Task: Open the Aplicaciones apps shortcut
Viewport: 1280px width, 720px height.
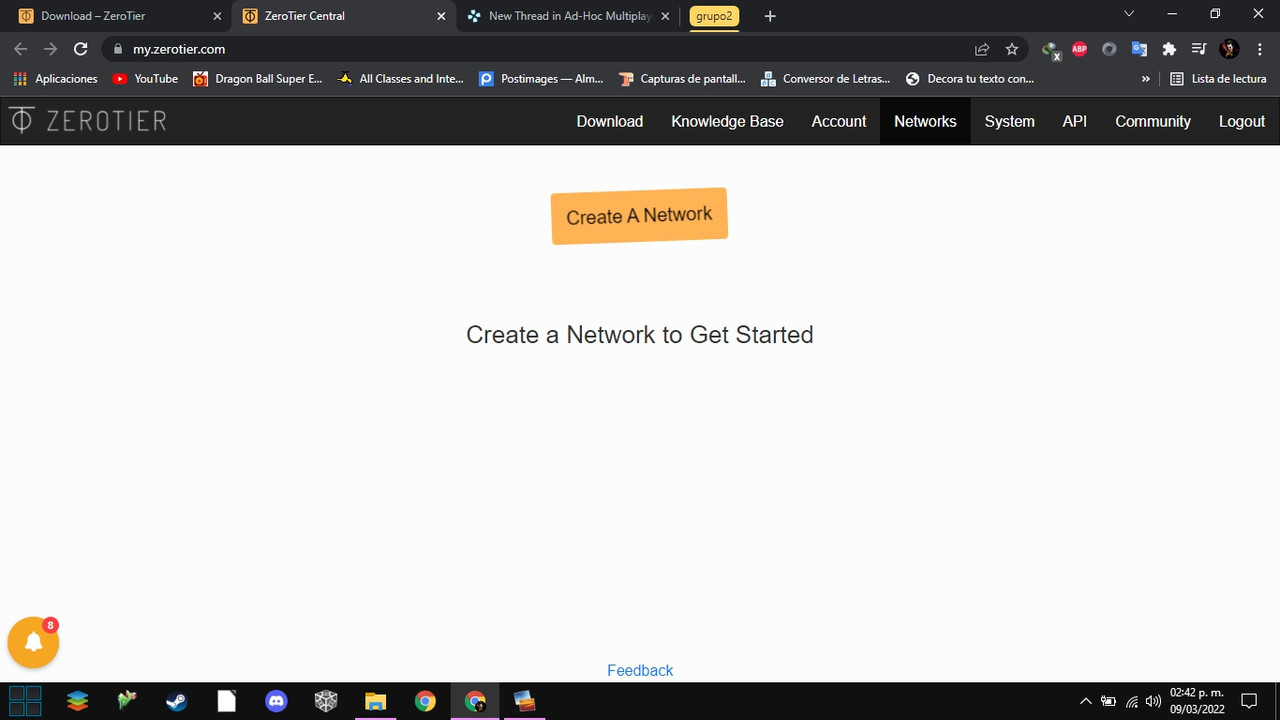Action: (x=55, y=78)
